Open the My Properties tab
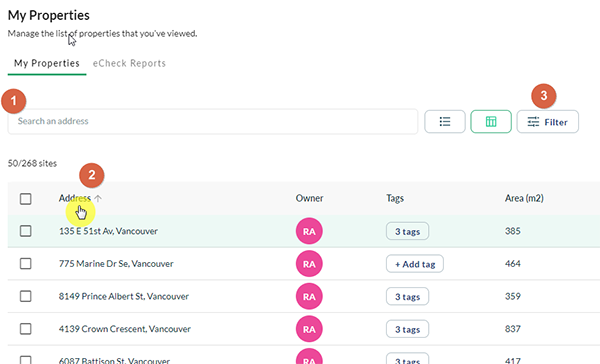The width and height of the screenshot is (600, 364). [47, 63]
